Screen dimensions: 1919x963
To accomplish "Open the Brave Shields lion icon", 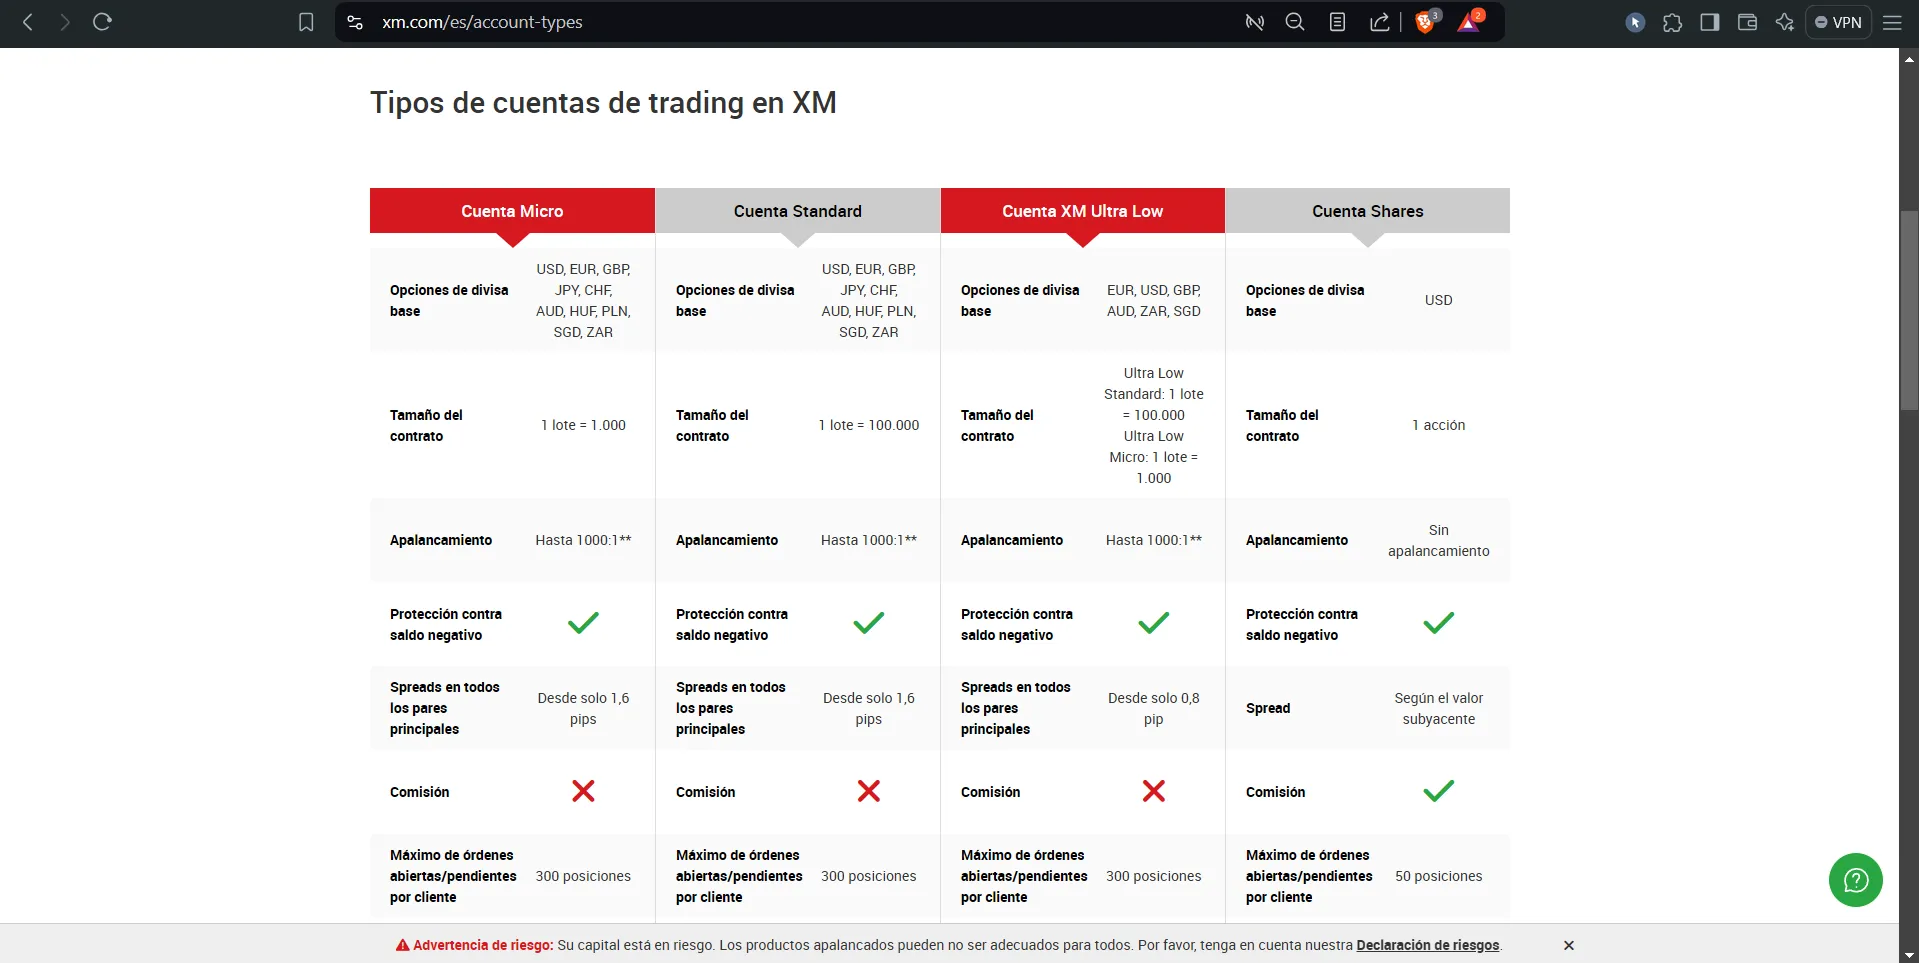I will click(1427, 21).
